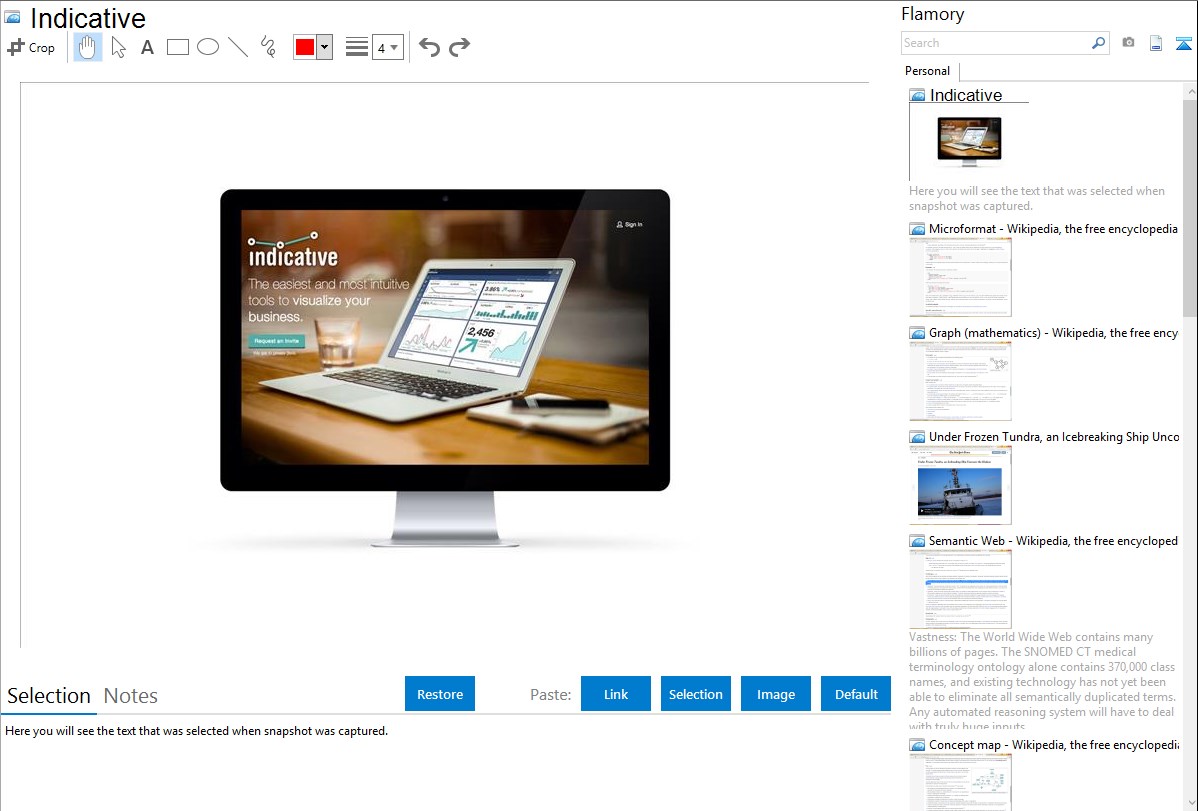Click the 'Paste:' label
This screenshot has width=1198, height=811.
click(x=550, y=695)
